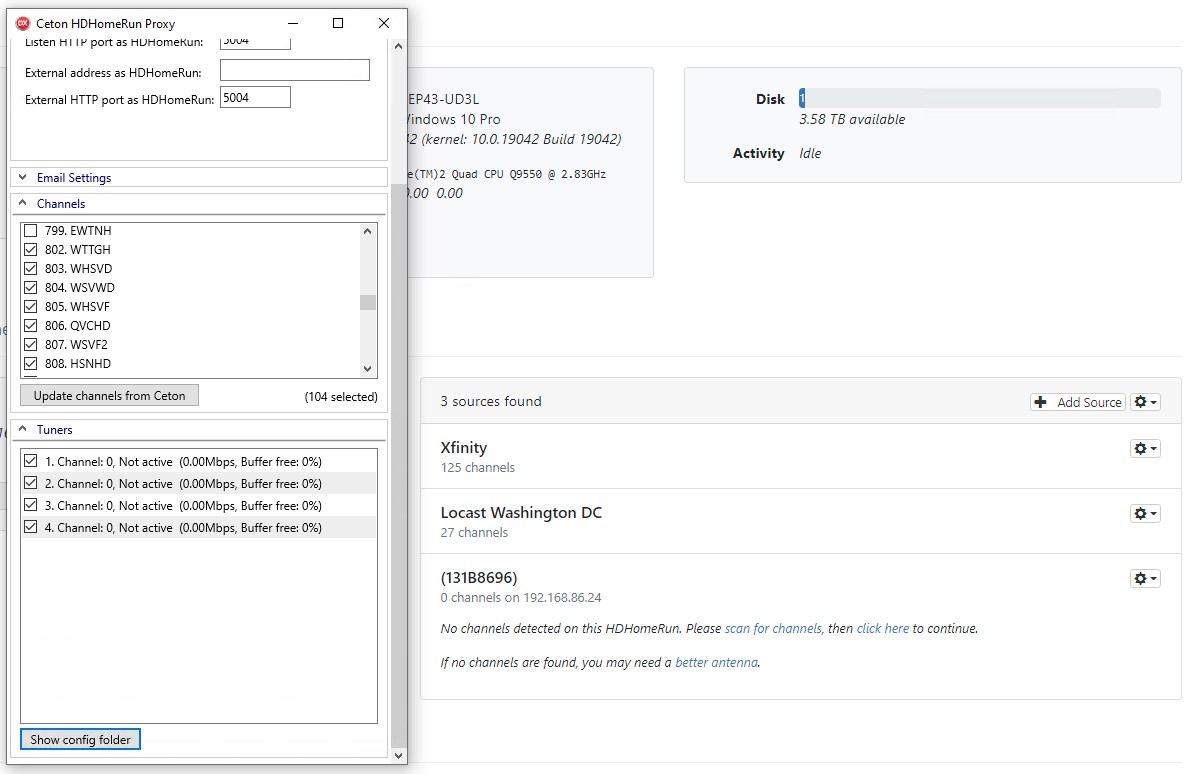
Task: Disable tuner 3 checkbox
Action: [x=31, y=506]
